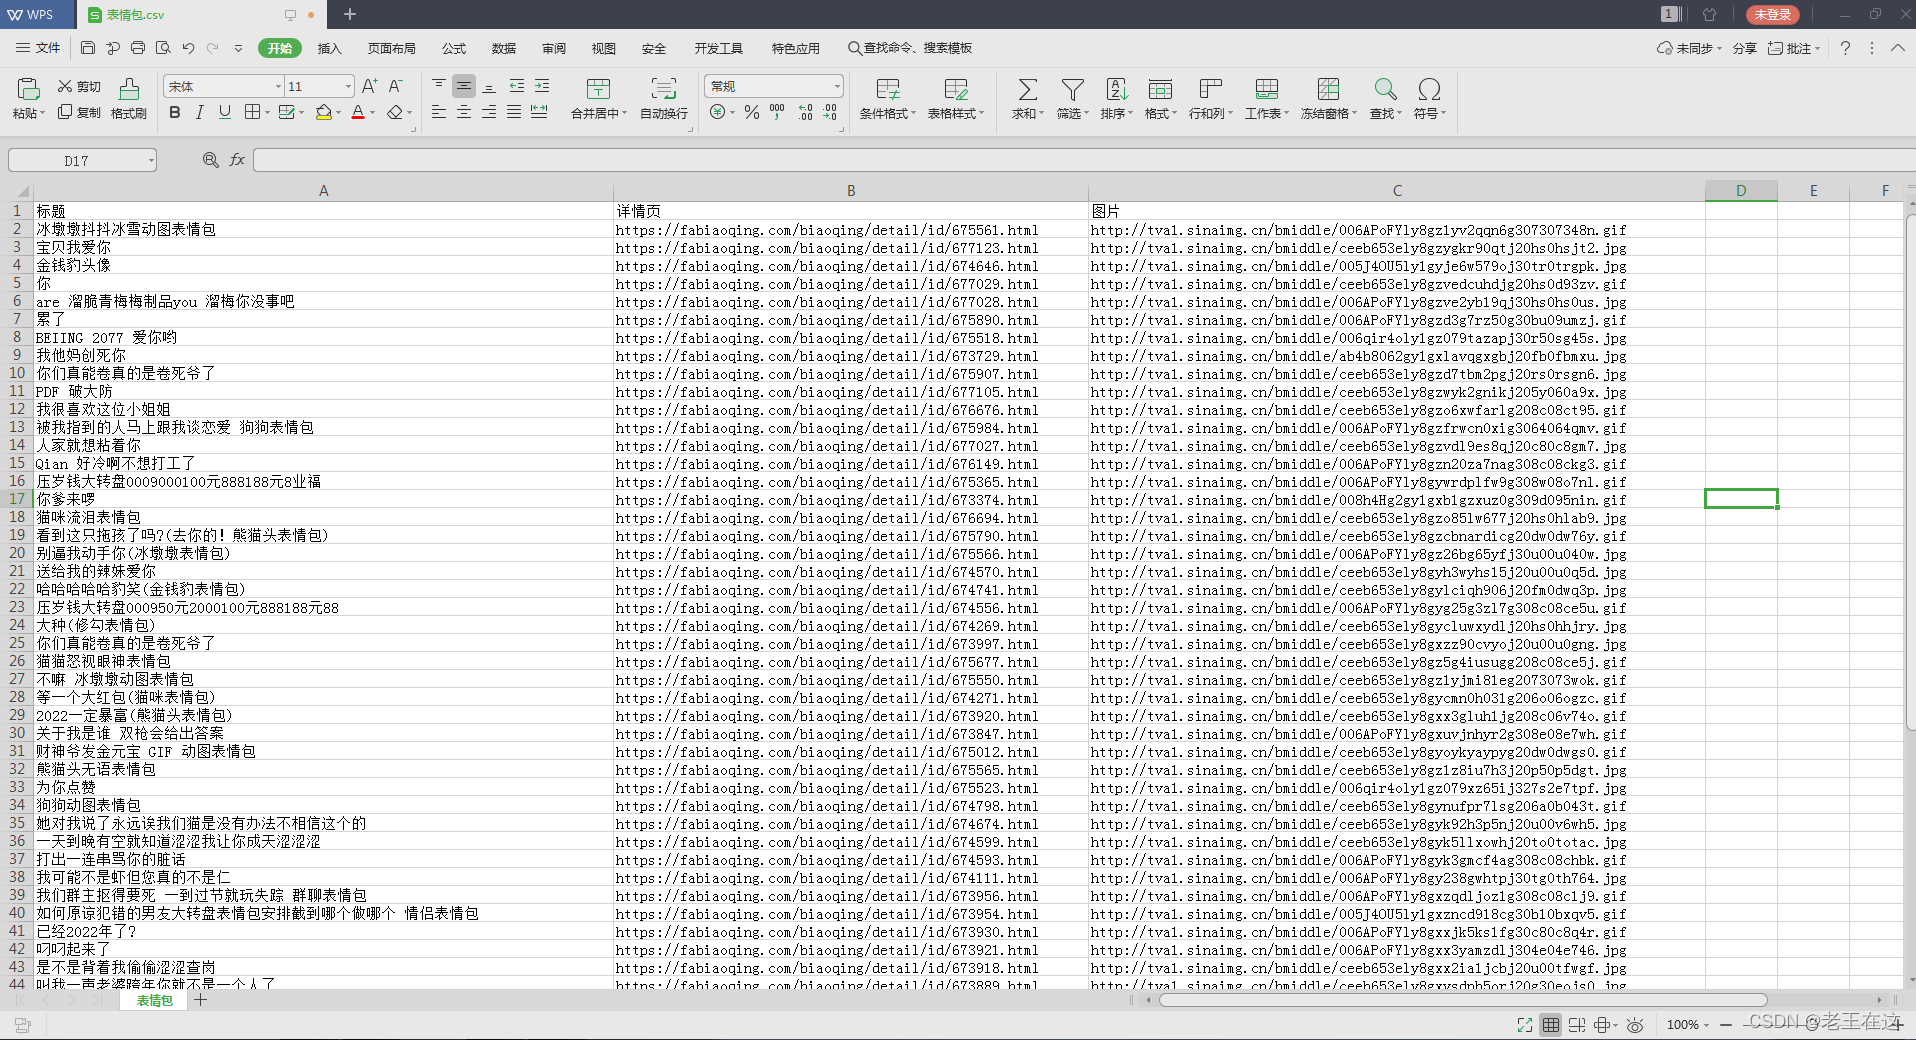Open the paste options dropdown arrow
This screenshot has width=1916, height=1040.
42,114
